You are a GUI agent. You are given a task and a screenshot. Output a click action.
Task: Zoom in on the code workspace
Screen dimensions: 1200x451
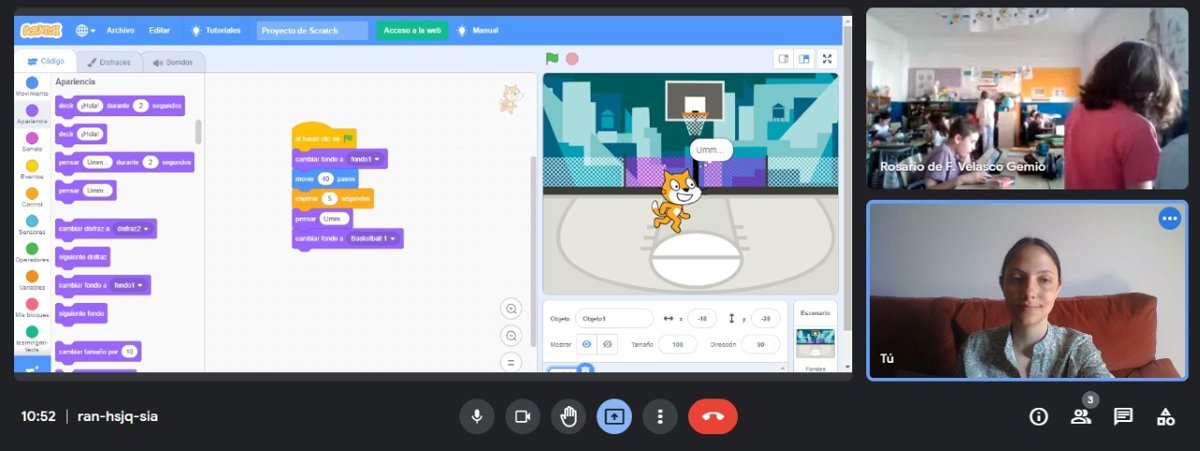click(512, 309)
